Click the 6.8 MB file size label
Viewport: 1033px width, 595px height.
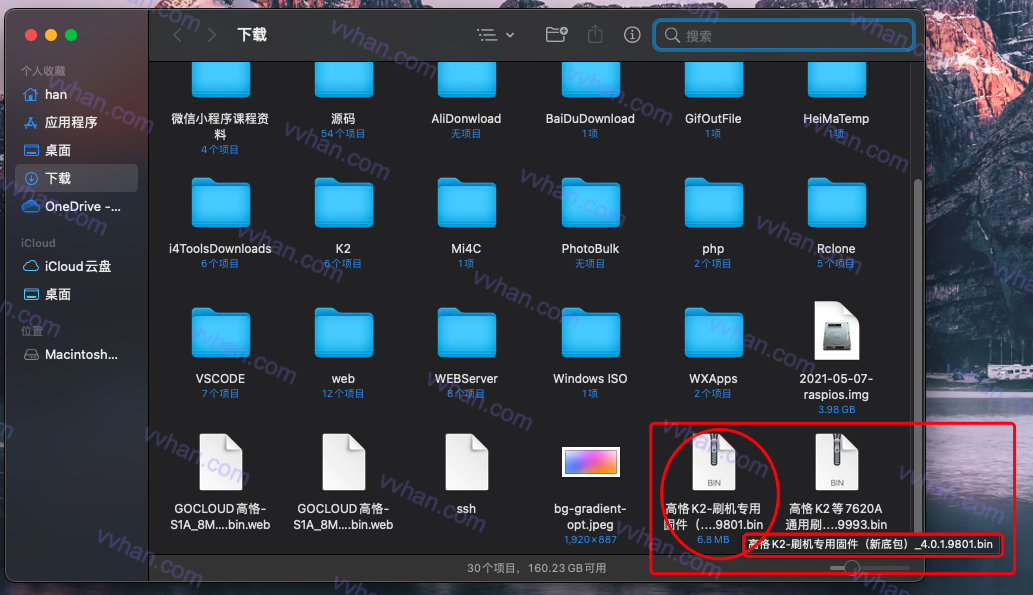(713, 540)
